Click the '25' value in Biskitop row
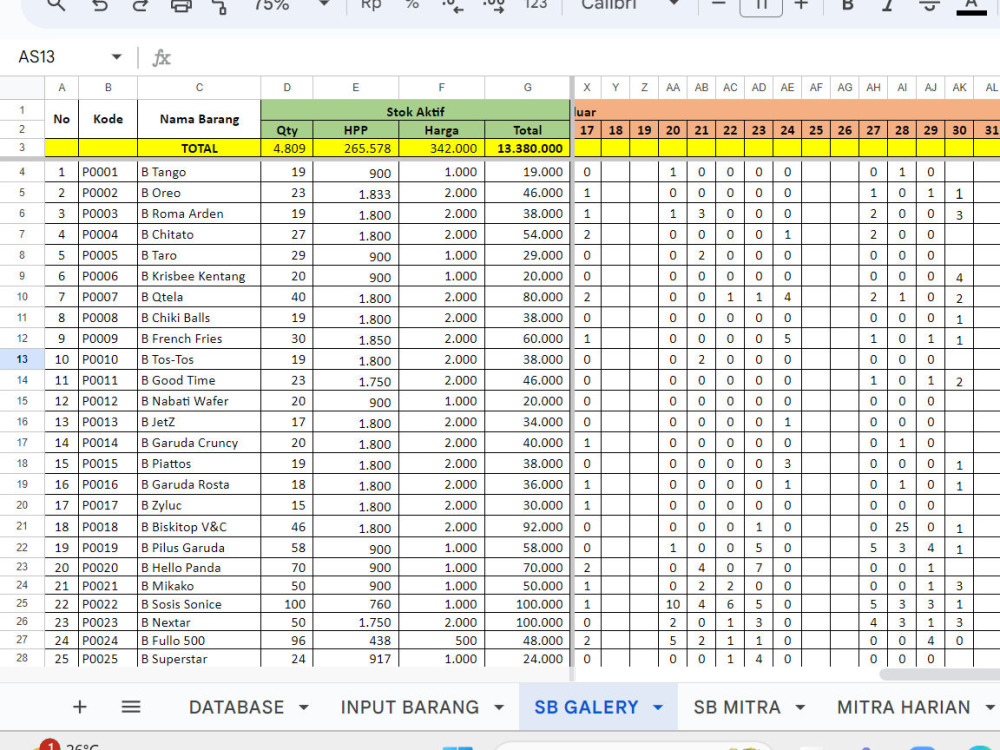 902,527
